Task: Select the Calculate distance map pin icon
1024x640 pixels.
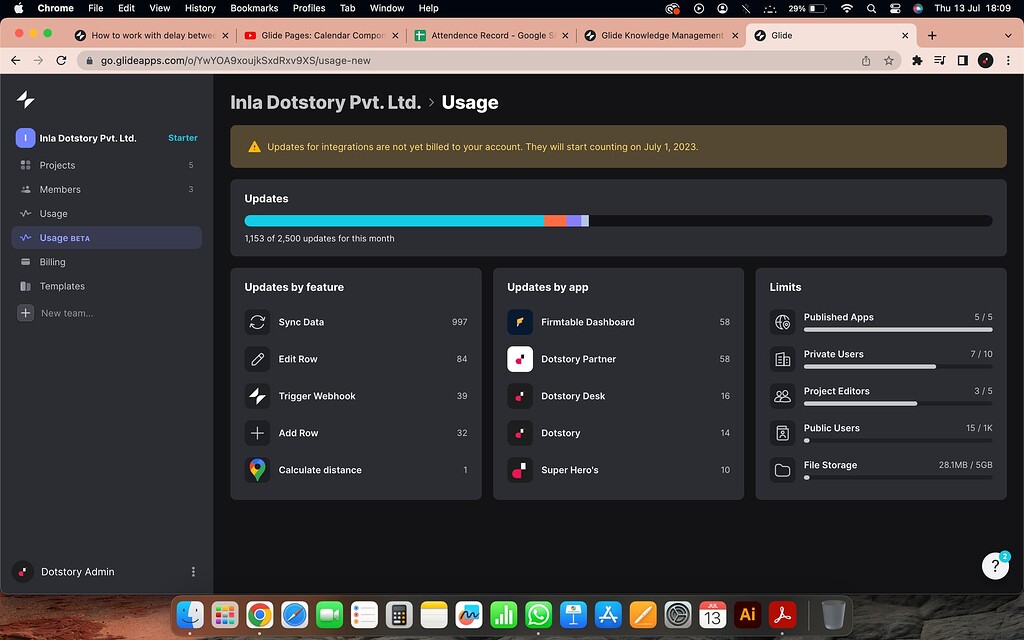Action: [x=259, y=469]
